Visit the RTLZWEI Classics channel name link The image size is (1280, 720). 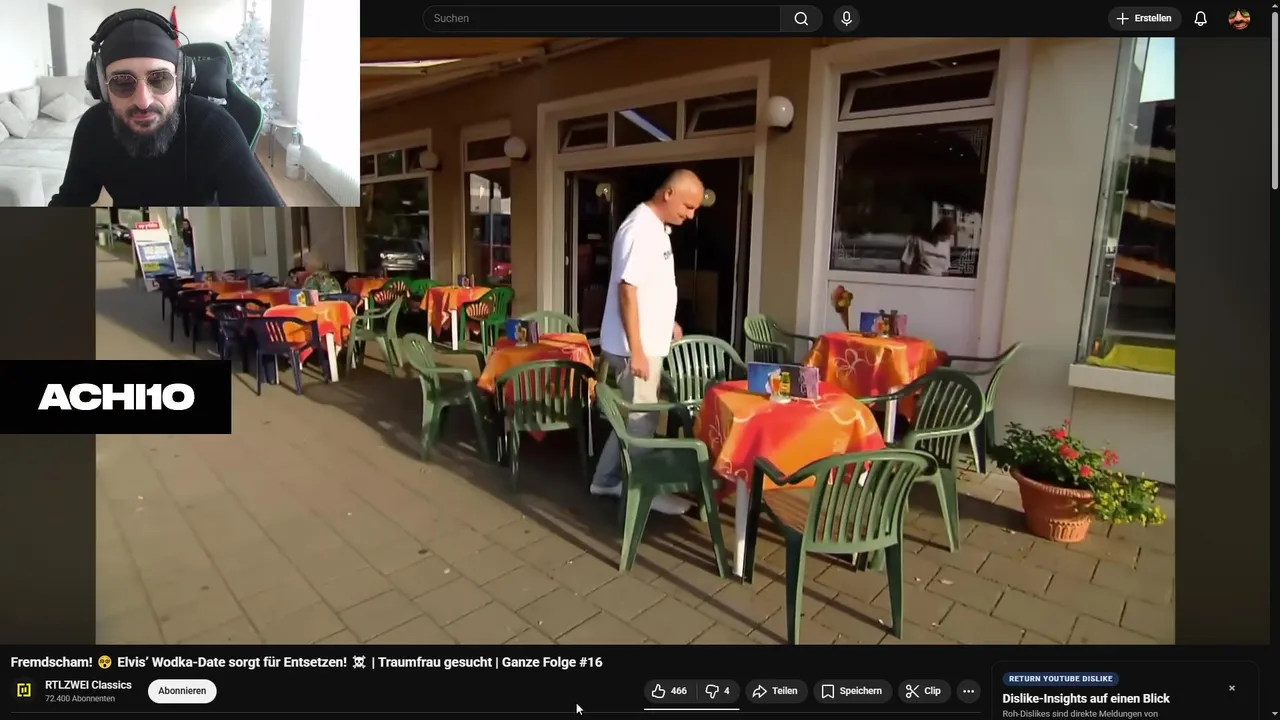pyautogui.click(x=88, y=685)
